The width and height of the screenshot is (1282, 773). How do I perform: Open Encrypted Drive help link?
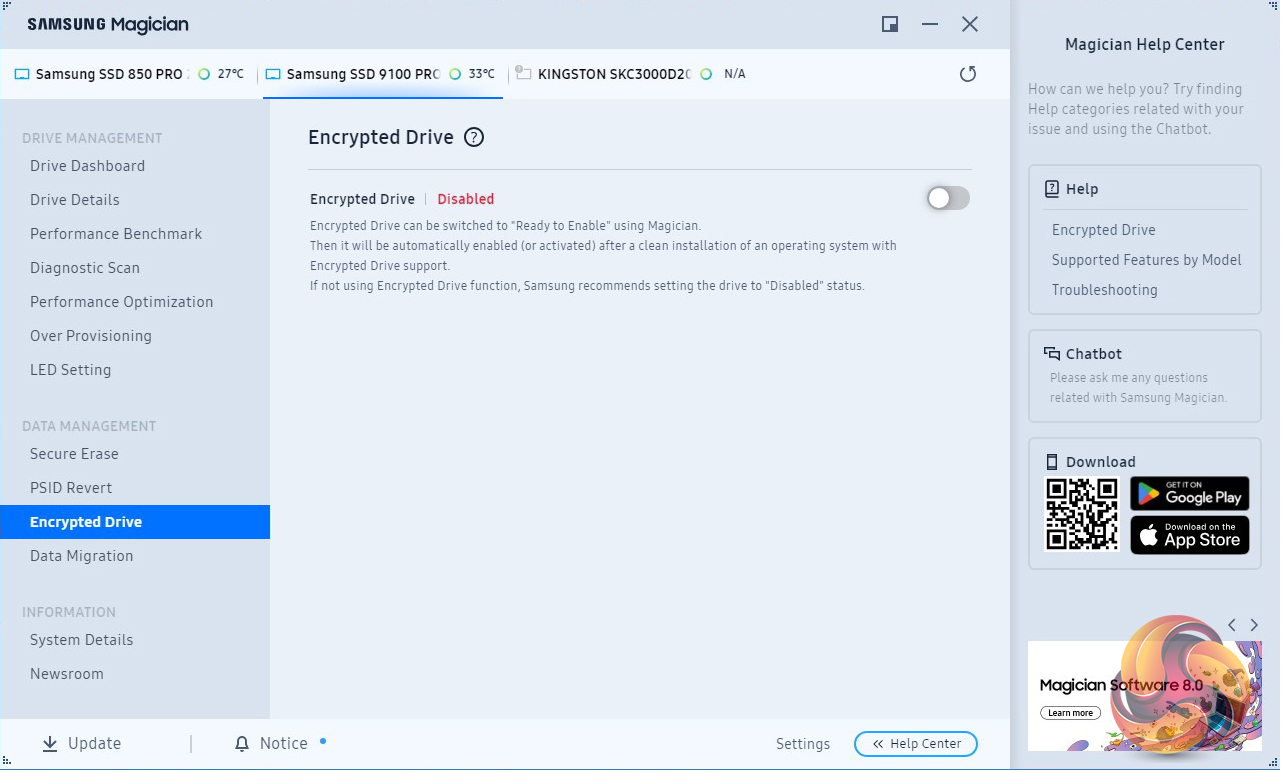coord(1103,230)
